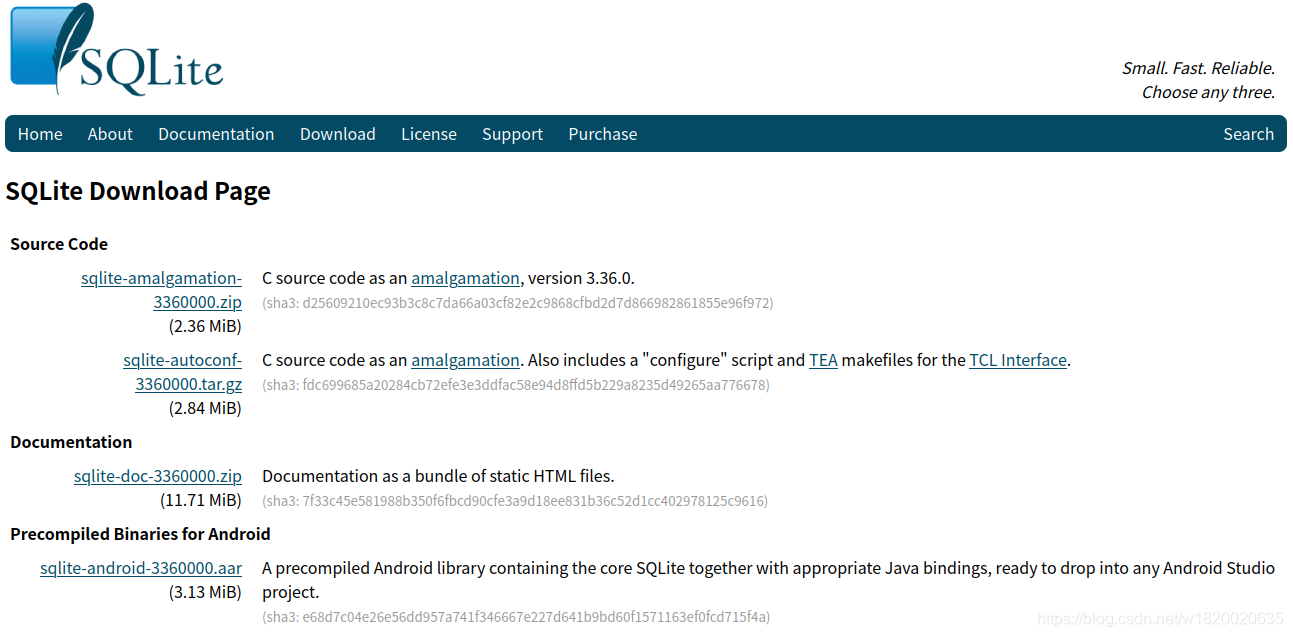
Task: Open the Support menu item
Action: [512, 134]
